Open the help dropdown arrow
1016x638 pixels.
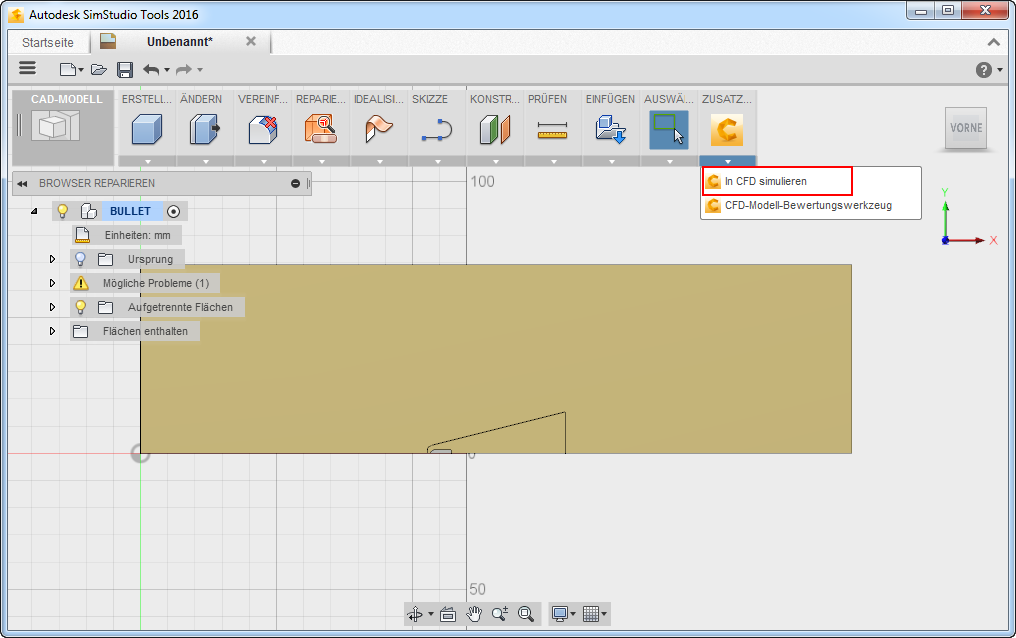coord(1000,70)
